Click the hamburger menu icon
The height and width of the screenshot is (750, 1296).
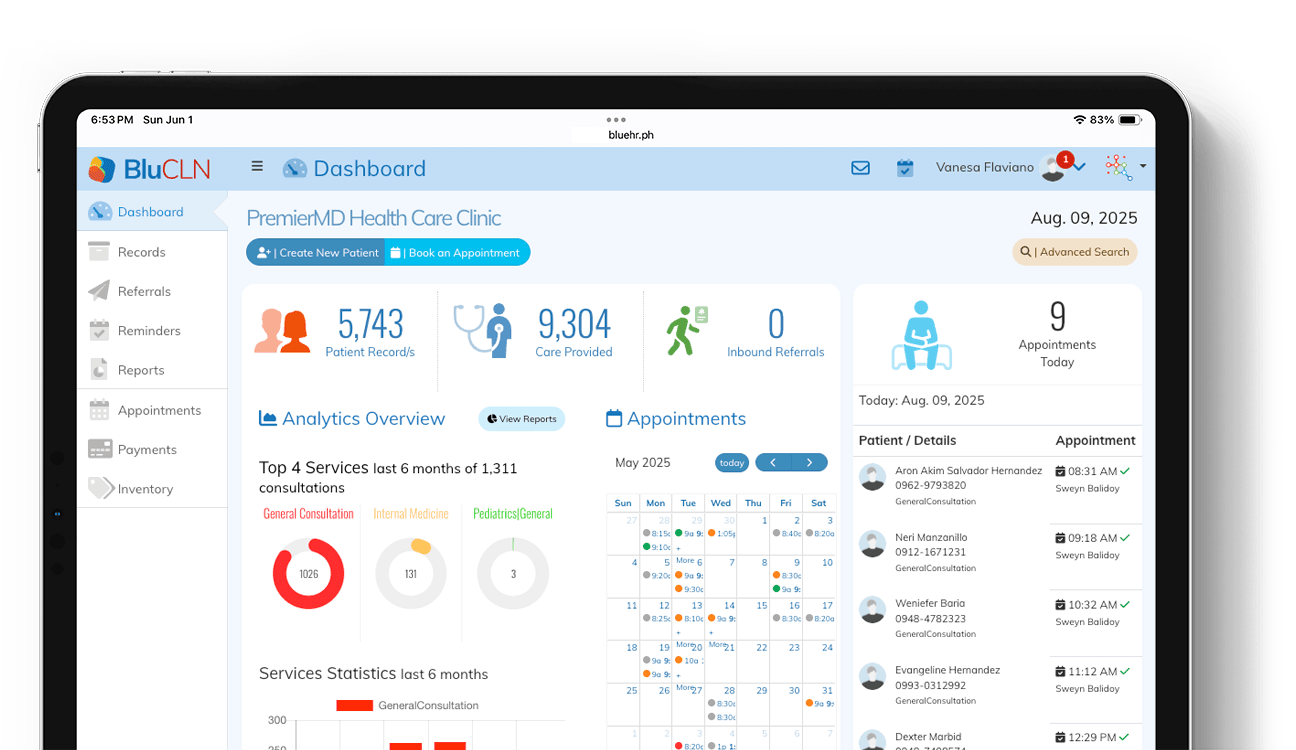coord(257,167)
